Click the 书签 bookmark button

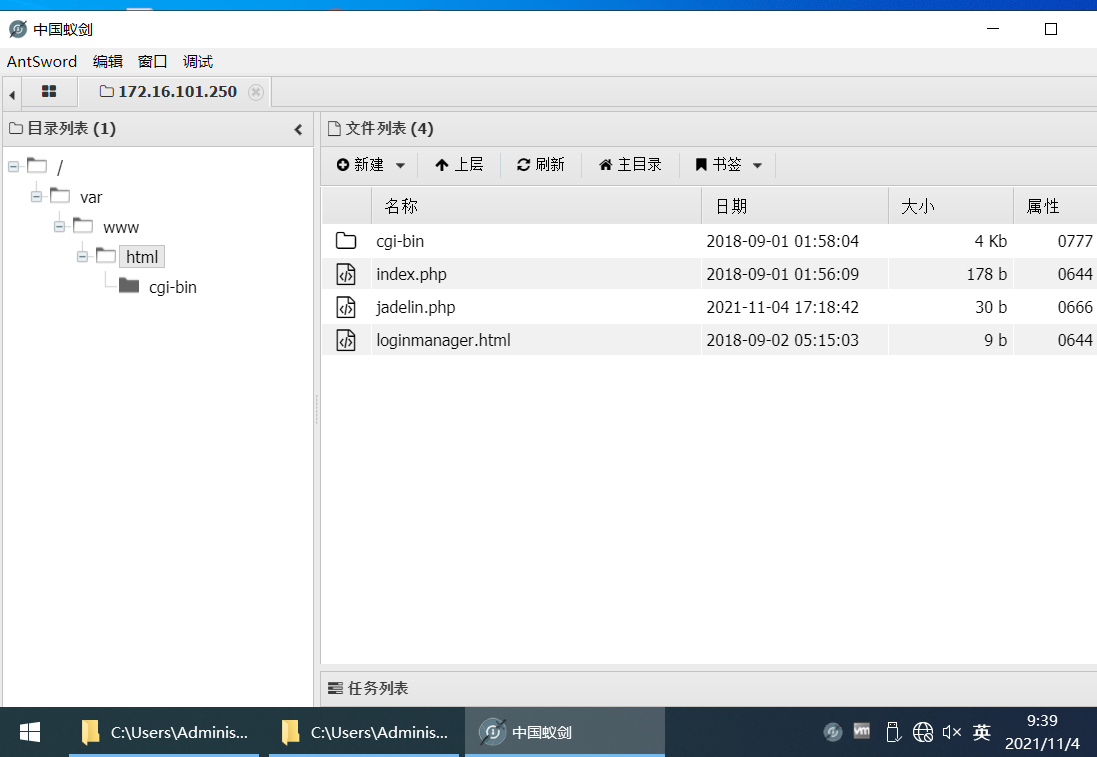[x=719, y=164]
